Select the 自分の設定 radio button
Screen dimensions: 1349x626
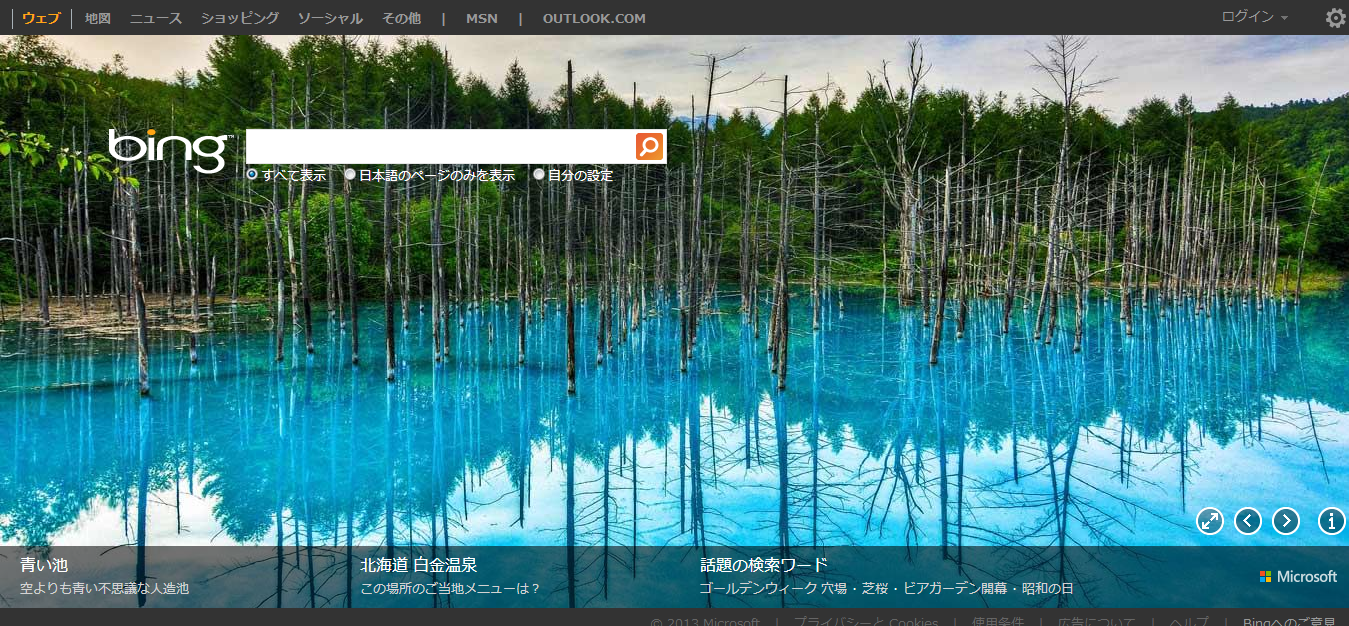[x=539, y=175]
